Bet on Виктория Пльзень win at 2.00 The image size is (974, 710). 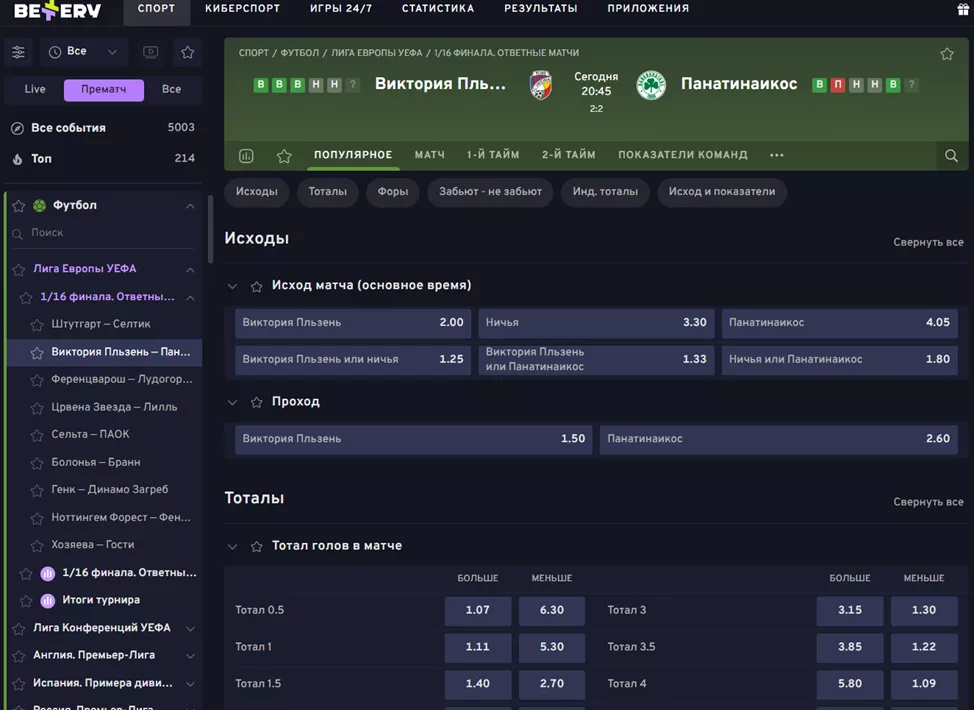(353, 323)
